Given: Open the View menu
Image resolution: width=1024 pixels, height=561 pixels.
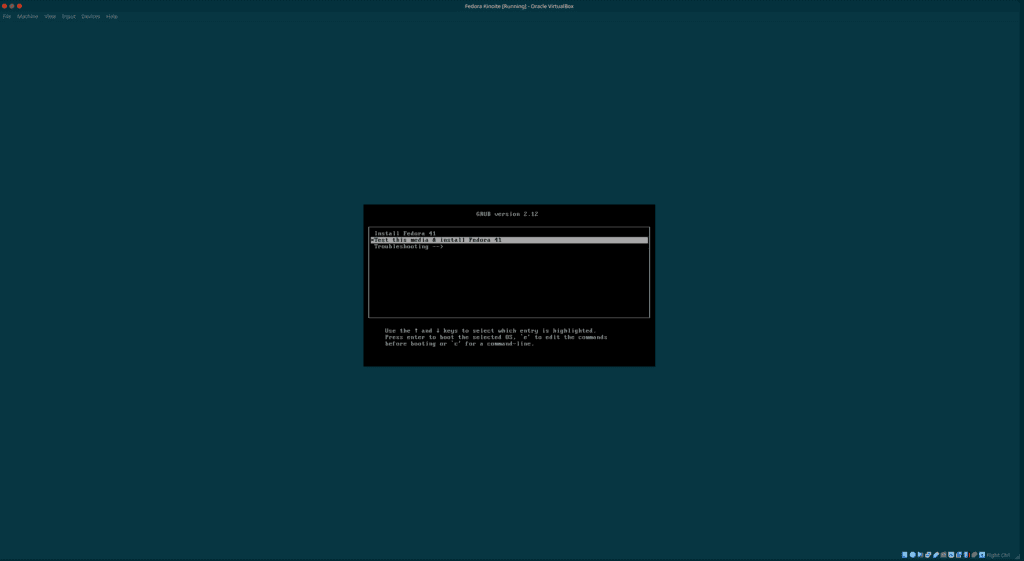Looking at the screenshot, I should (x=50, y=17).
